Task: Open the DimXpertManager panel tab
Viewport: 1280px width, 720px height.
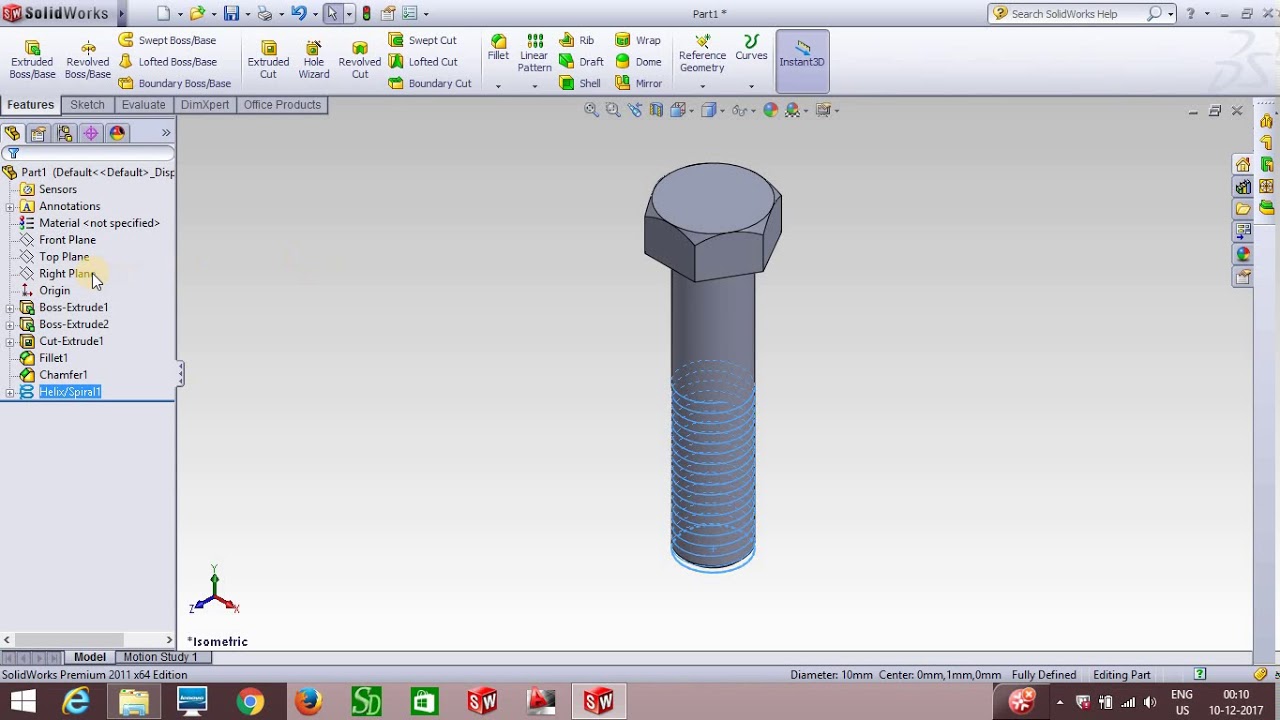Action: pos(91,133)
